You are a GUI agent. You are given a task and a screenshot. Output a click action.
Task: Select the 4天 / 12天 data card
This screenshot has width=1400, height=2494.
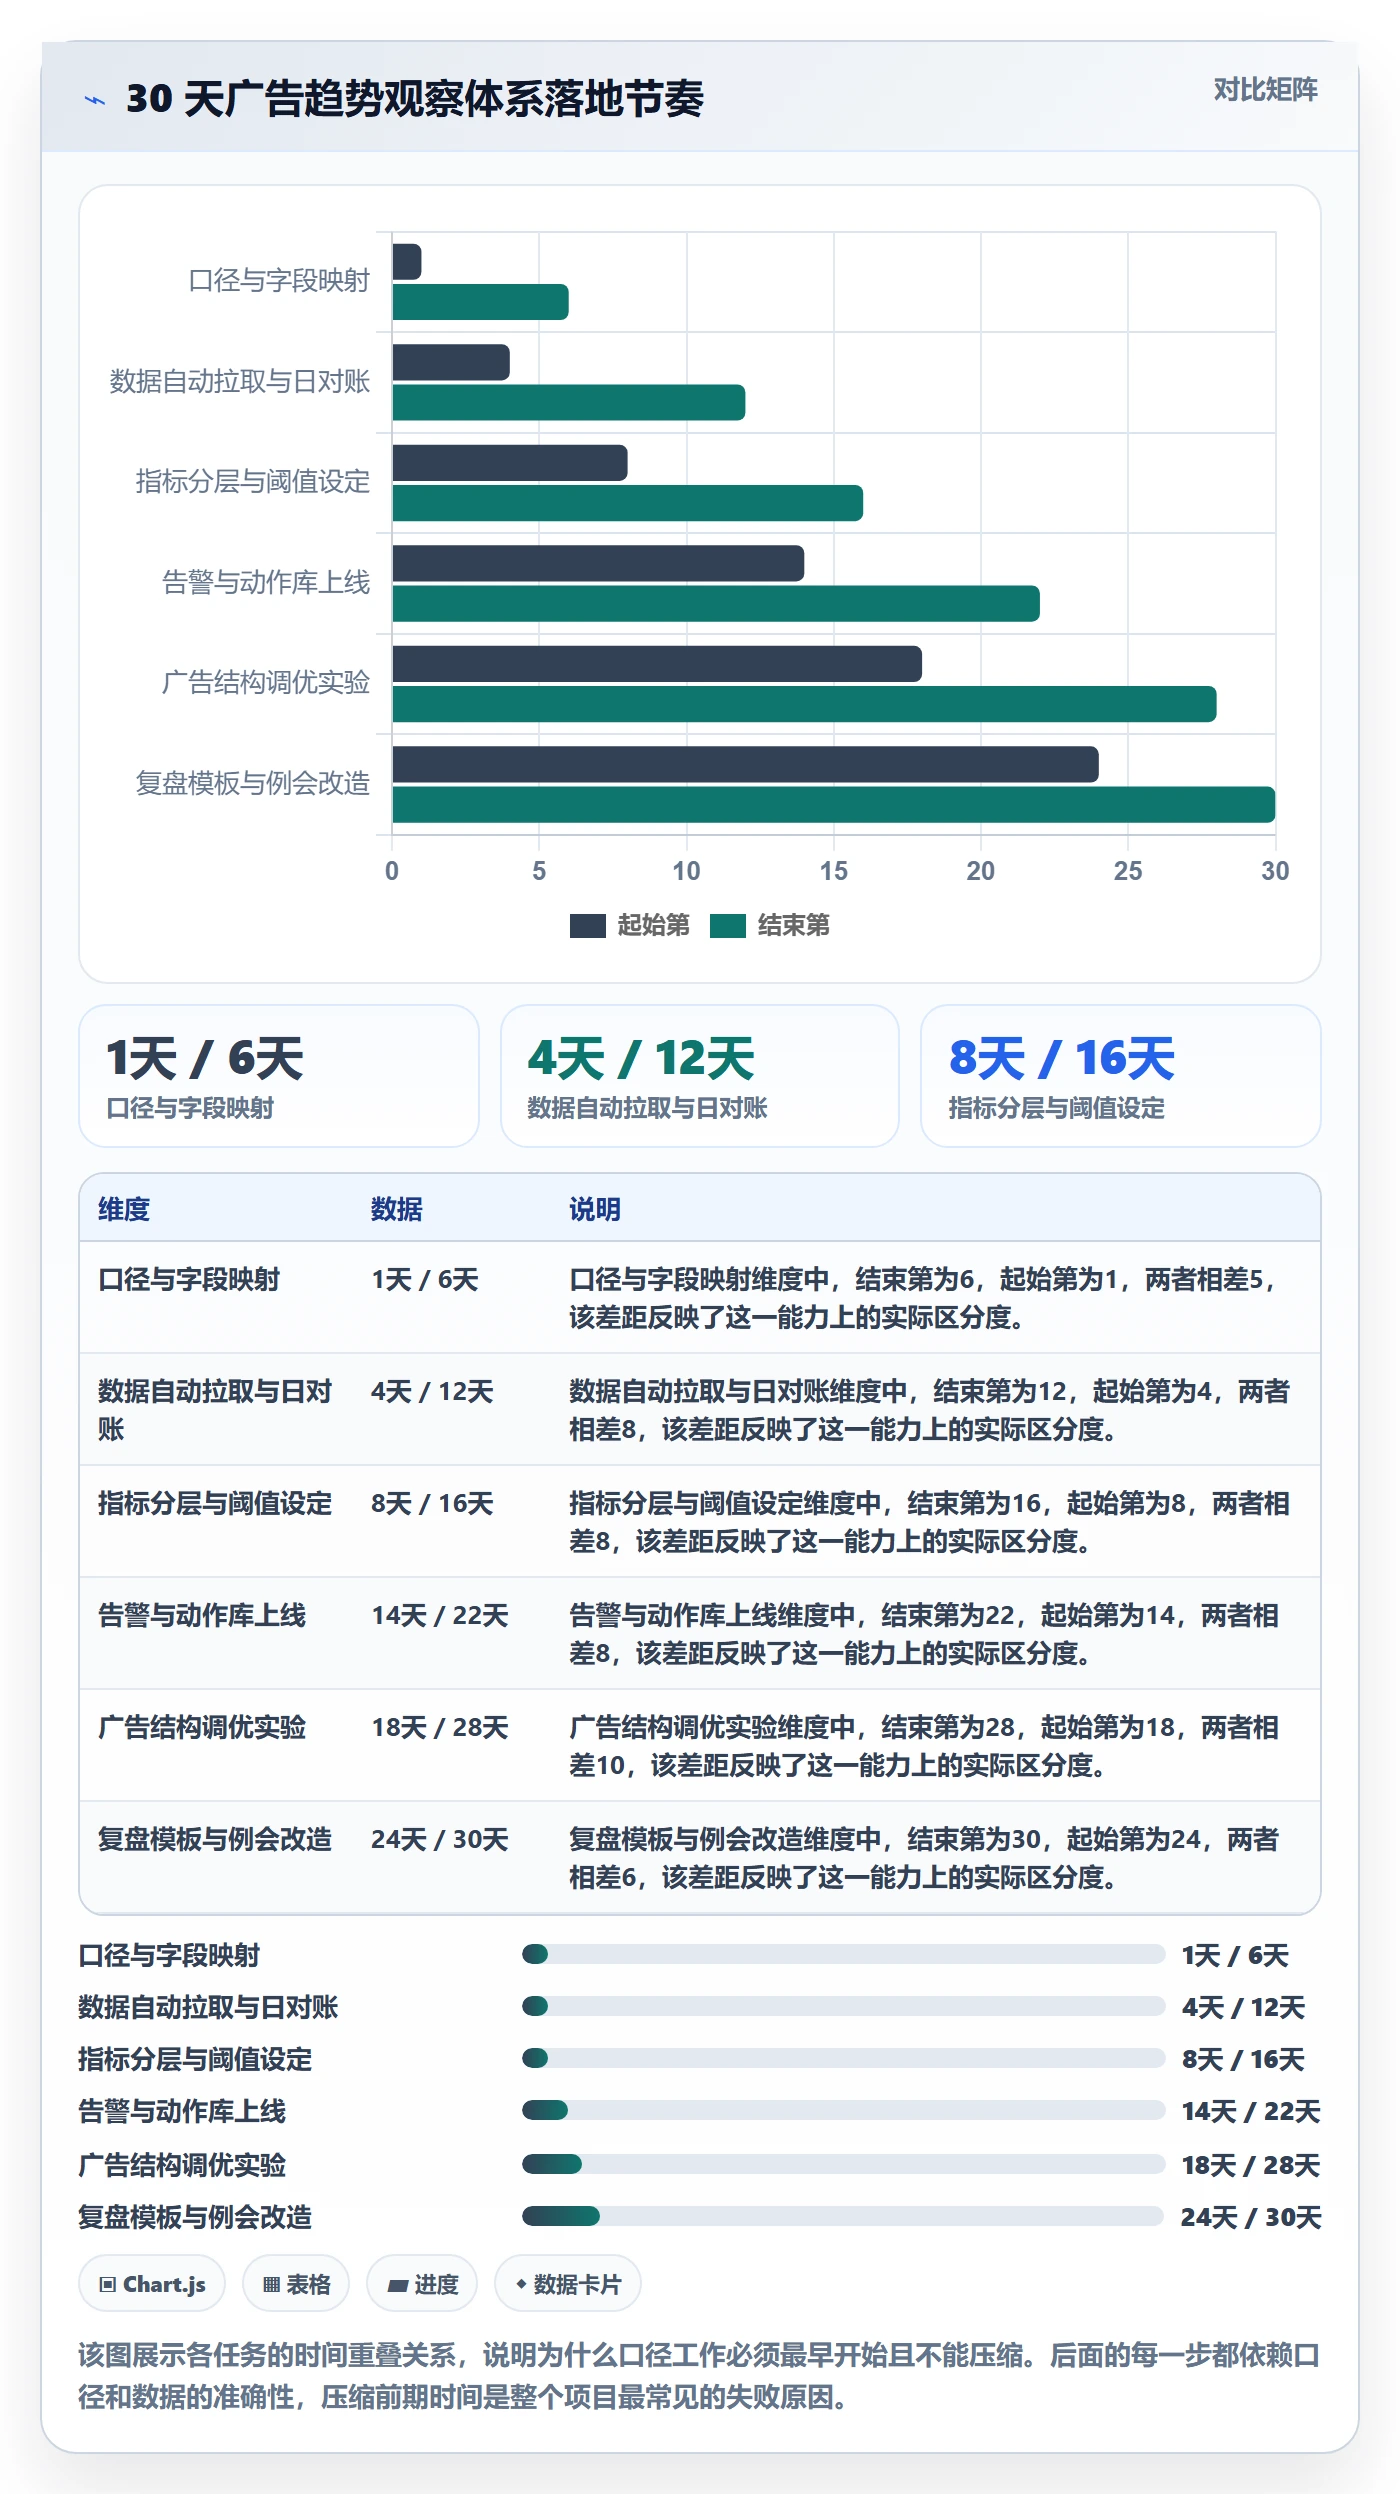point(700,1076)
